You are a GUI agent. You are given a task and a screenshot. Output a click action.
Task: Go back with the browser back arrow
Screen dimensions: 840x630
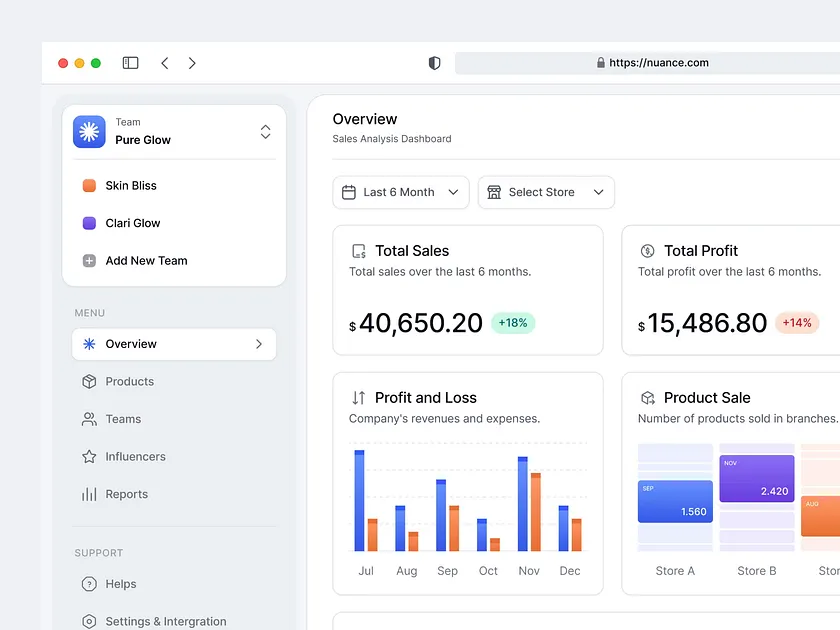pos(165,63)
